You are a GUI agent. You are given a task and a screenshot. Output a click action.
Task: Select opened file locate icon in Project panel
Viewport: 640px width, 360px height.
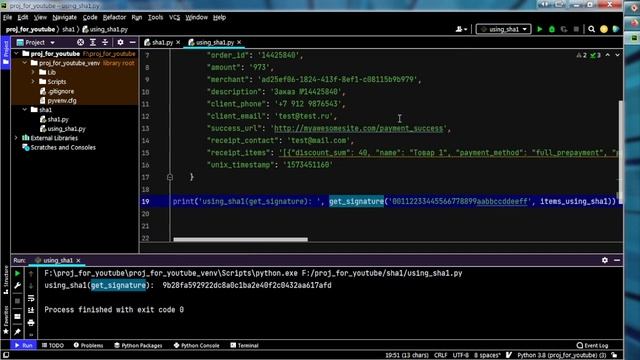coord(80,42)
